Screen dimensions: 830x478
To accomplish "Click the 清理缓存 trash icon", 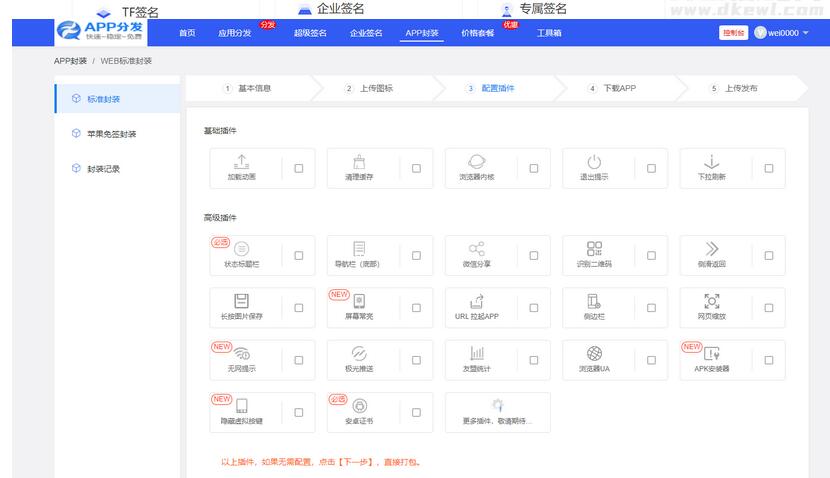I will [x=359, y=162].
